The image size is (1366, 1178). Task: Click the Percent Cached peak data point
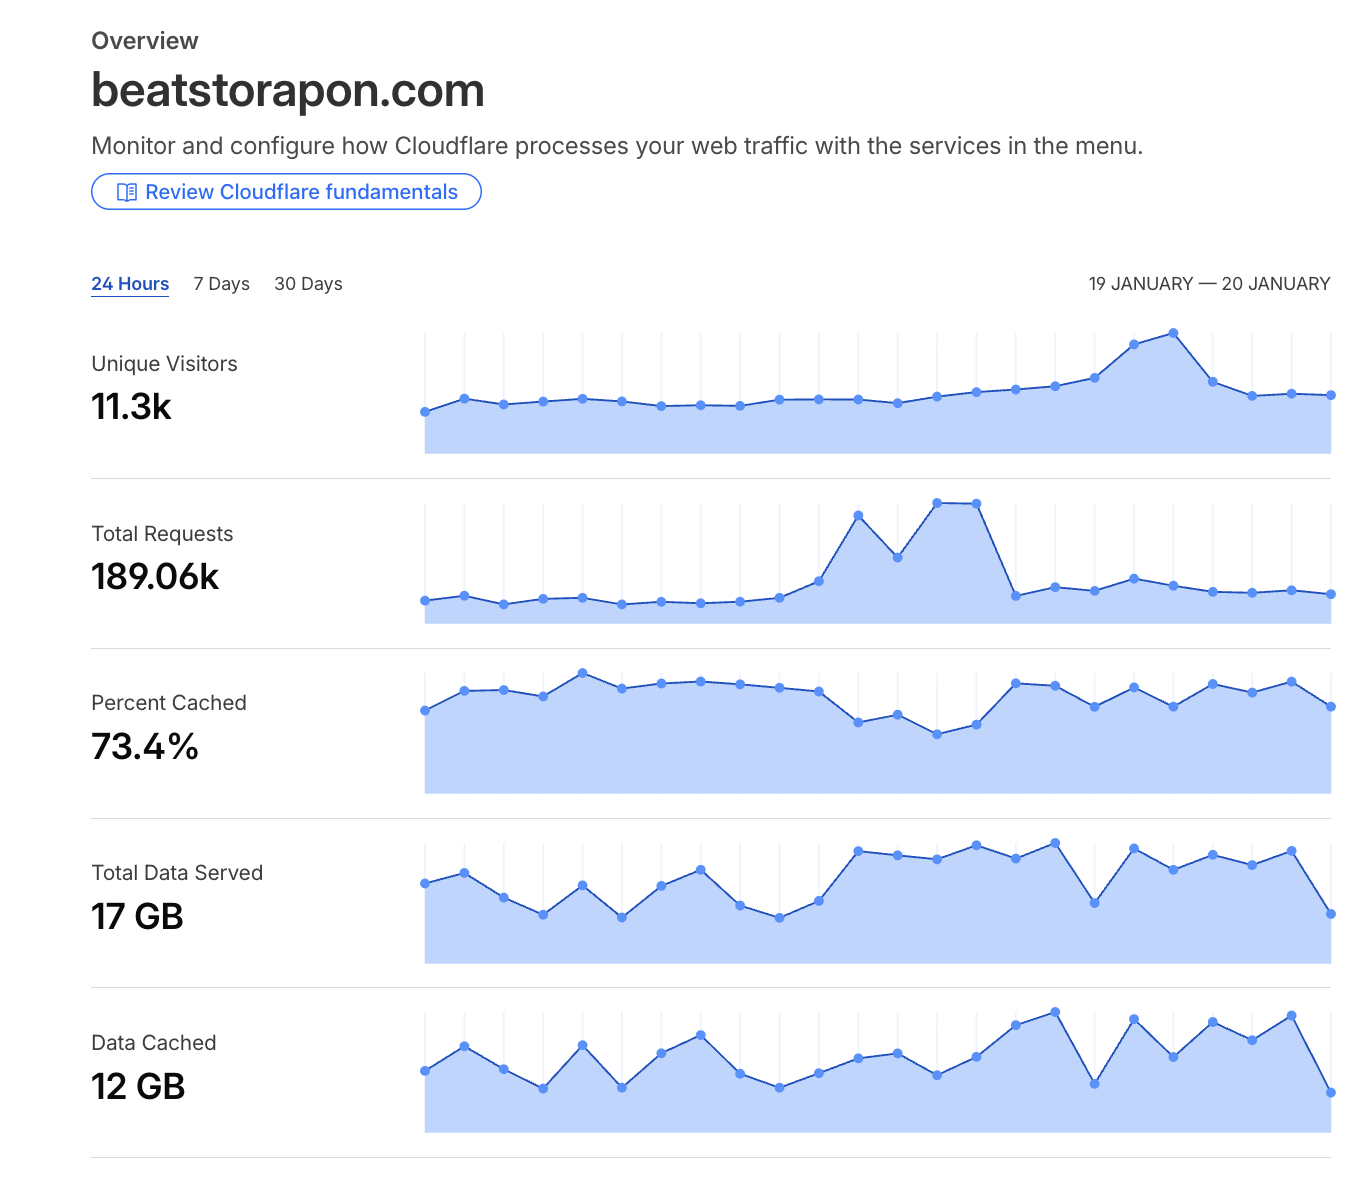point(583,673)
